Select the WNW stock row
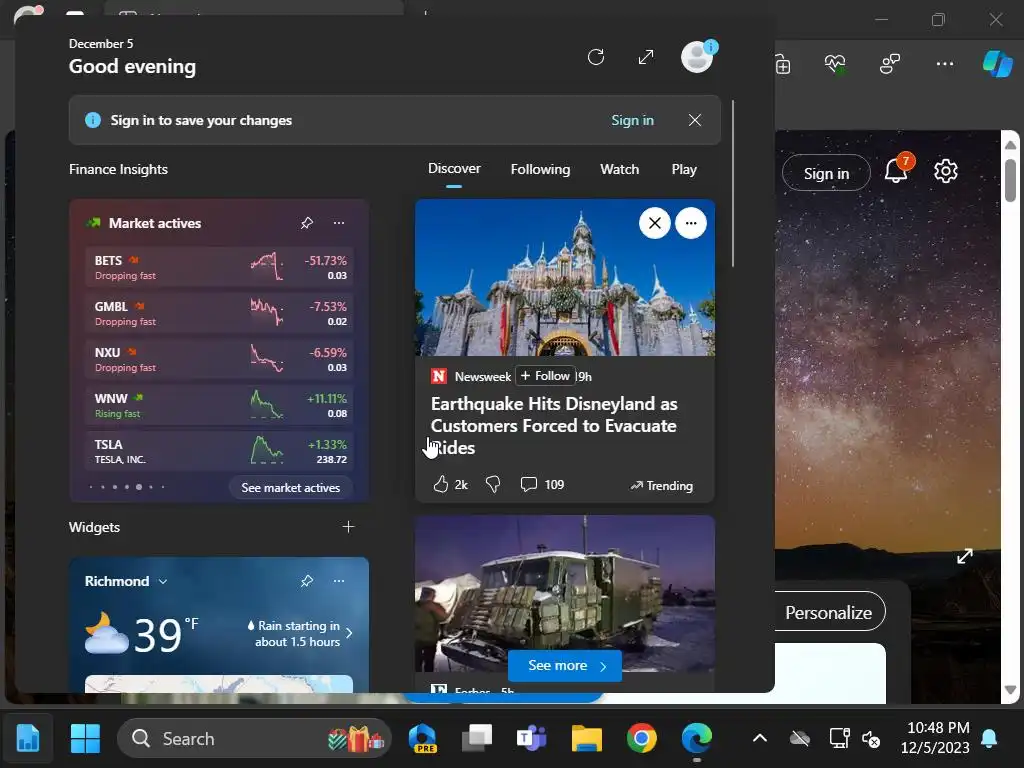 219,405
